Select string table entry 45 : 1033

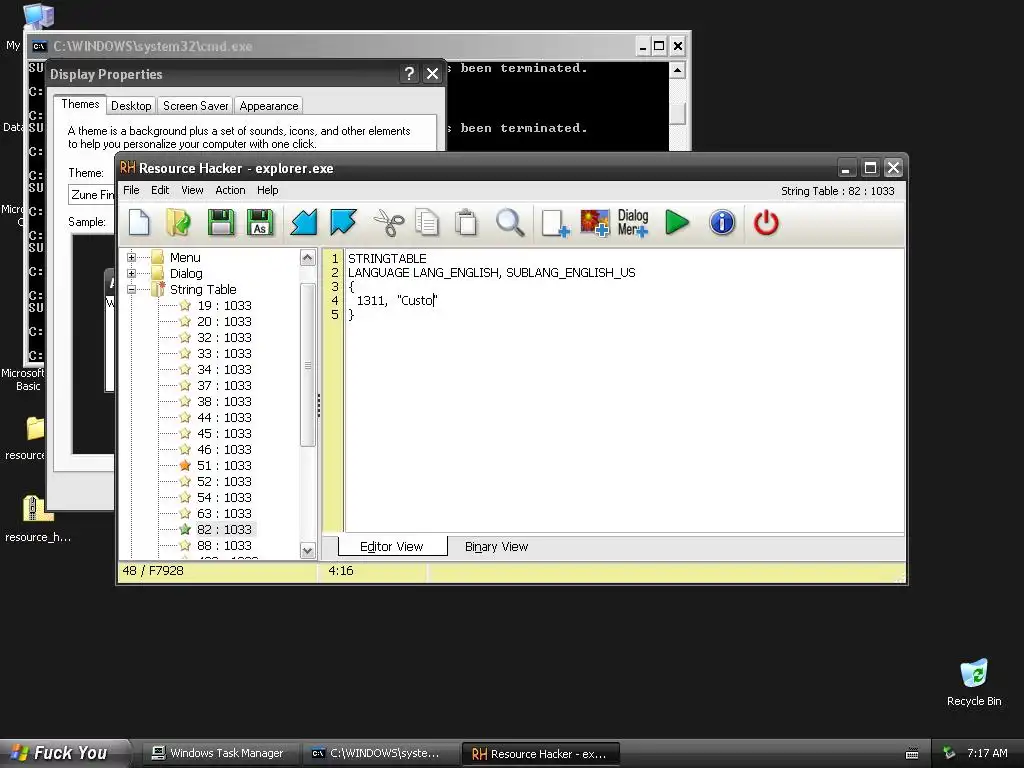tap(224, 434)
